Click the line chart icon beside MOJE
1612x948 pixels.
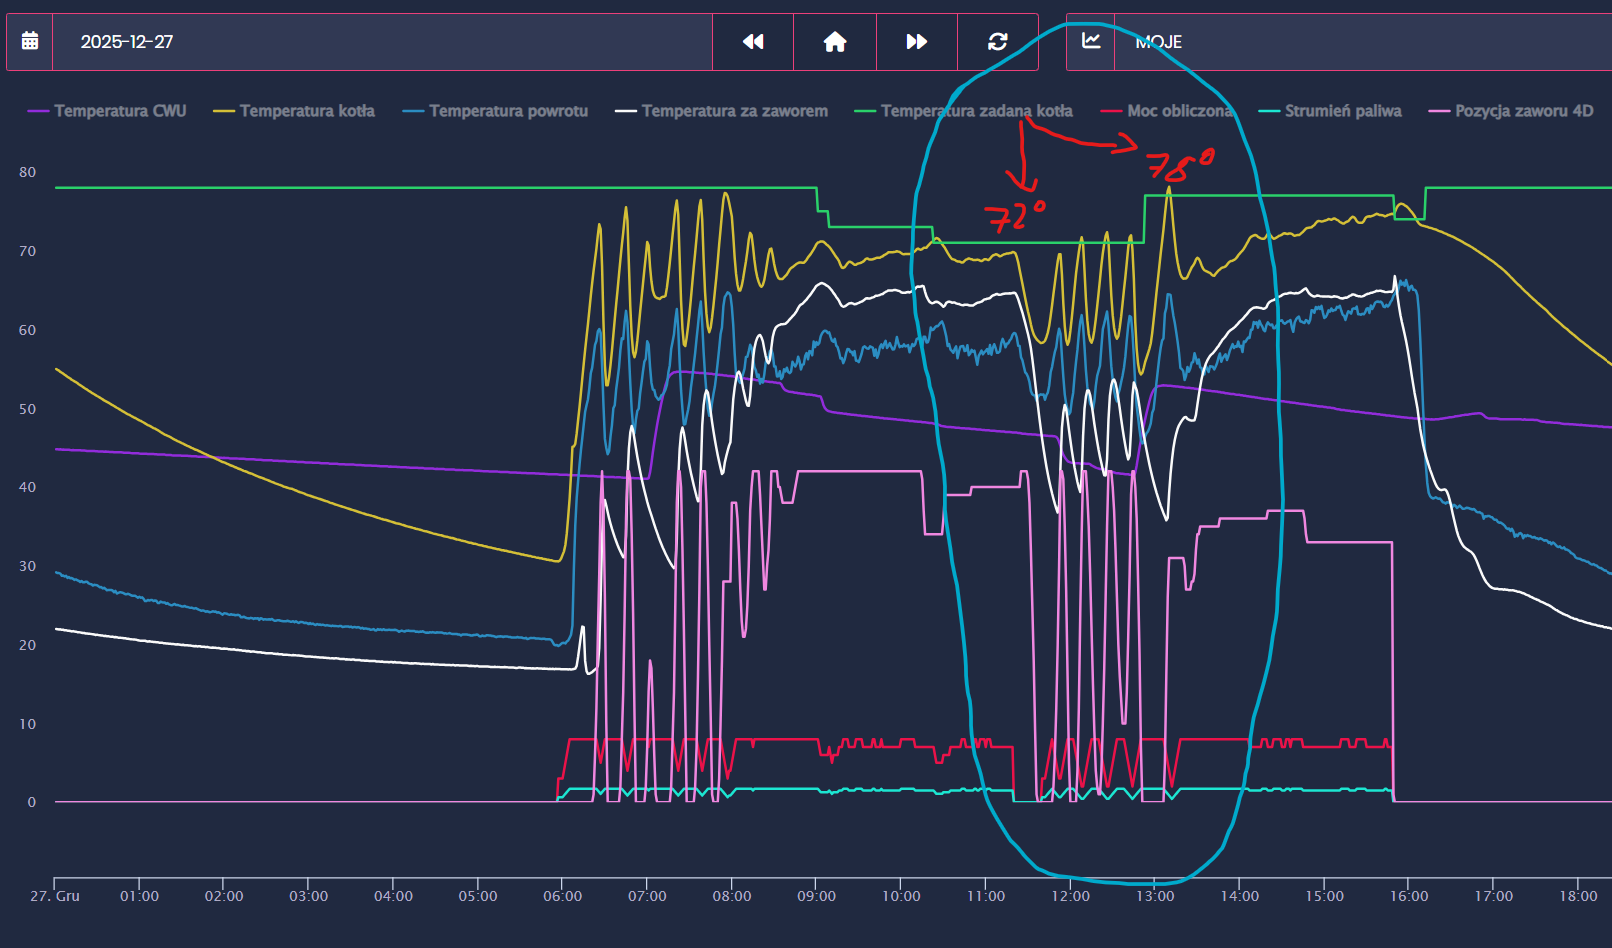(1091, 42)
